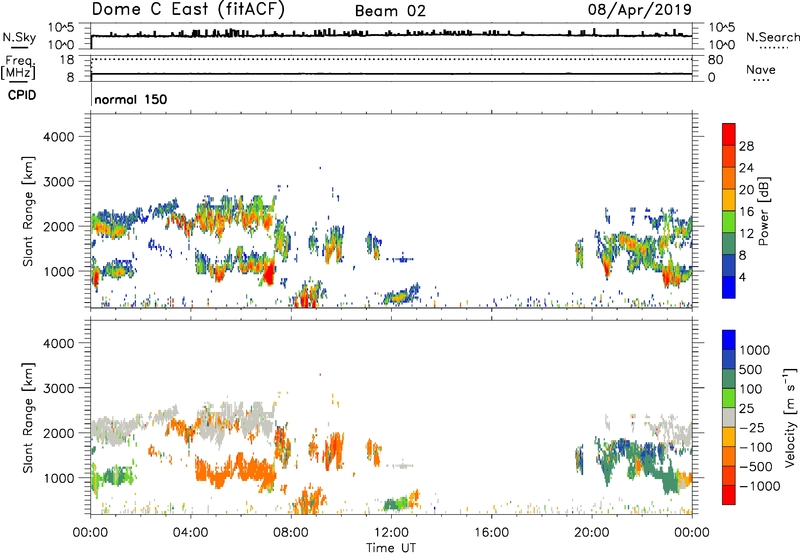Click the "Slant Range [km]" label of velocity panel
The height and width of the screenshot is (554, 800).
coord(28,418)
